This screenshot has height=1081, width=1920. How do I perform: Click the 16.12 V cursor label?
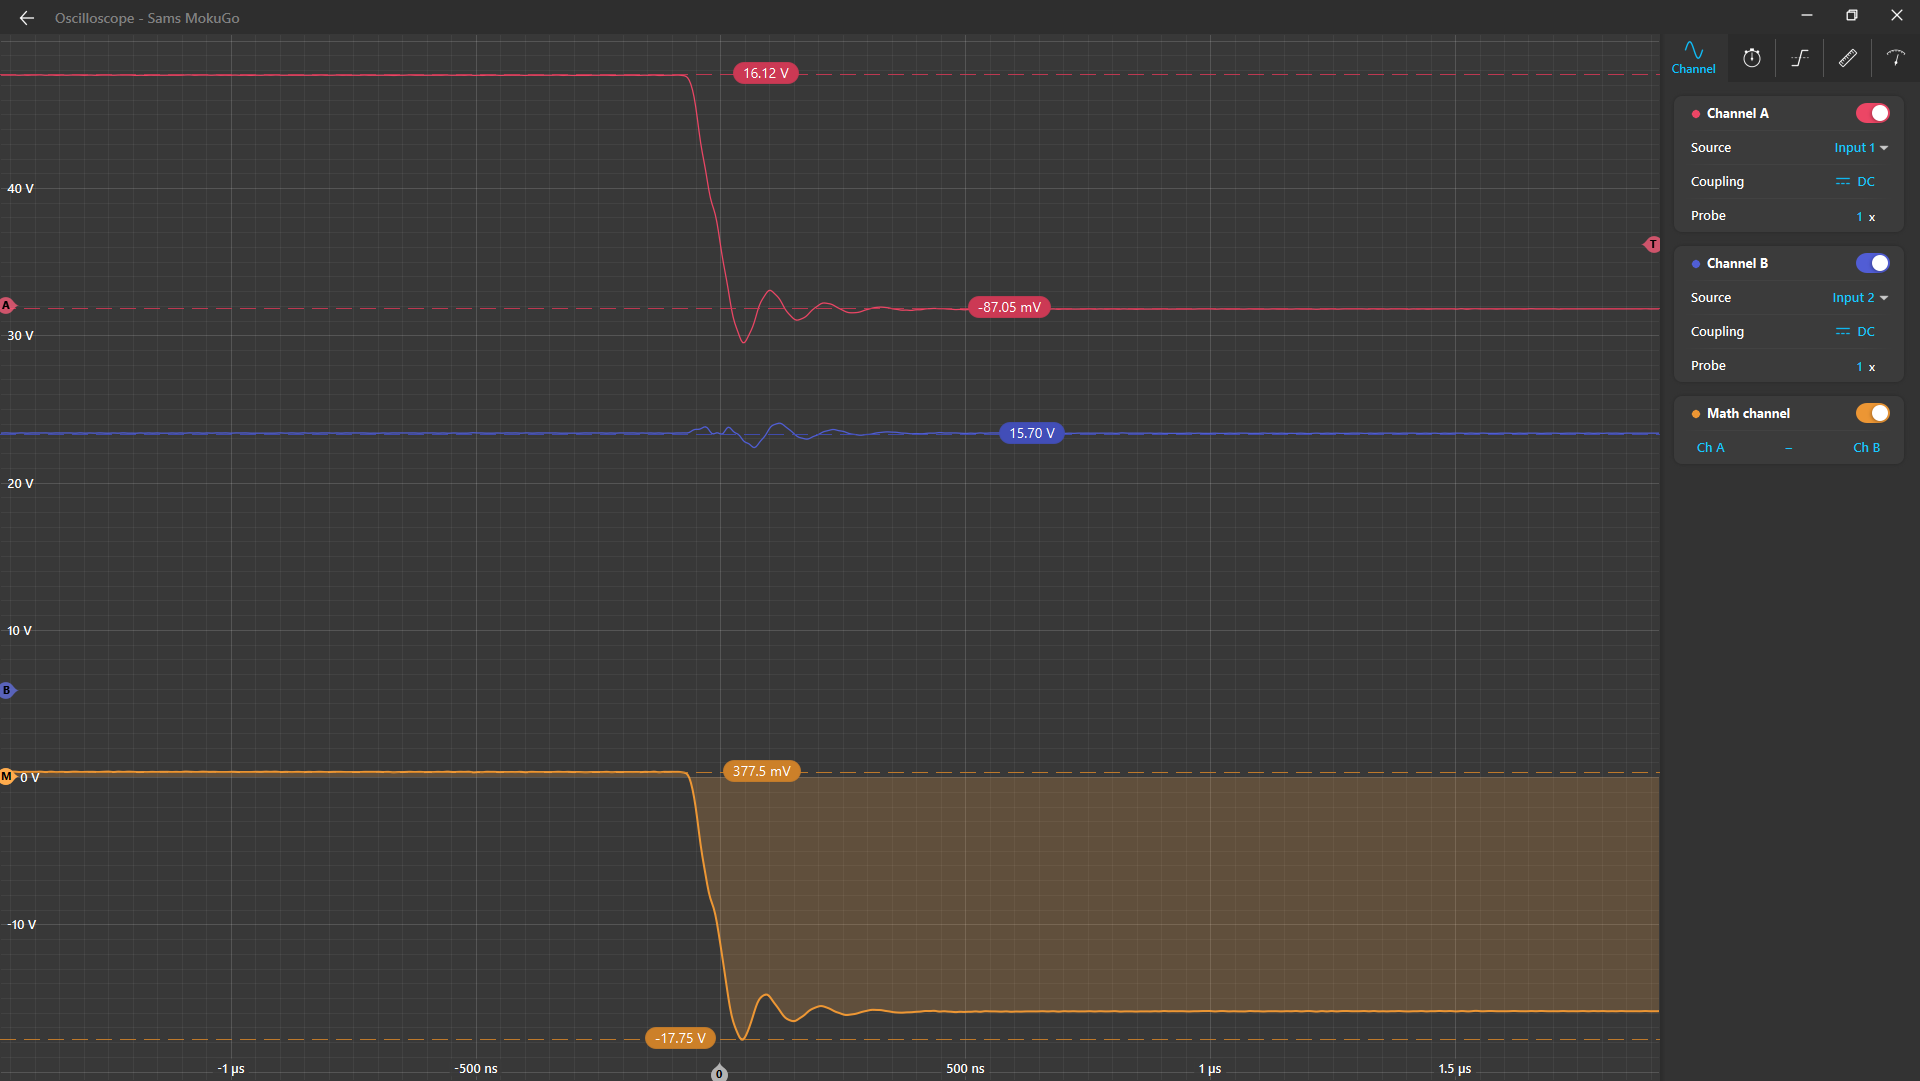pos(765,73)
